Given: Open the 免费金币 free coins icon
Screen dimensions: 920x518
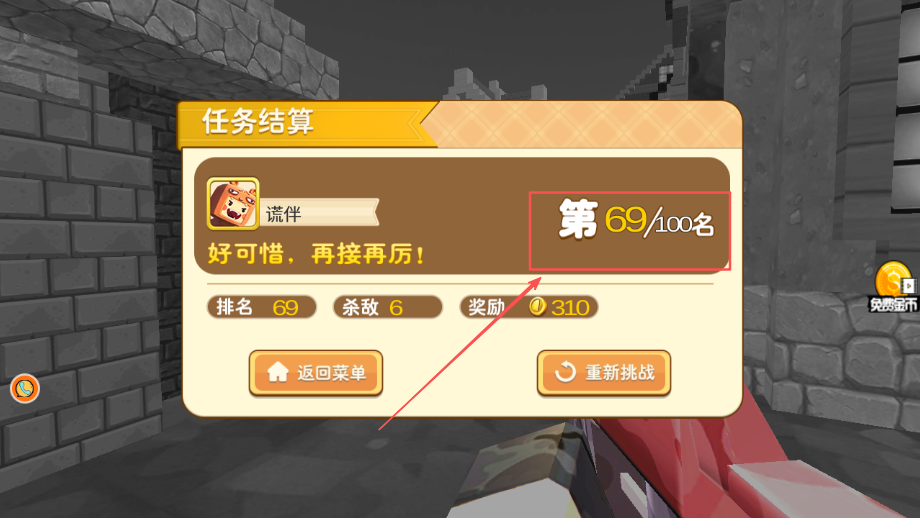Looking at the screenshot, I should click(893, 287).
